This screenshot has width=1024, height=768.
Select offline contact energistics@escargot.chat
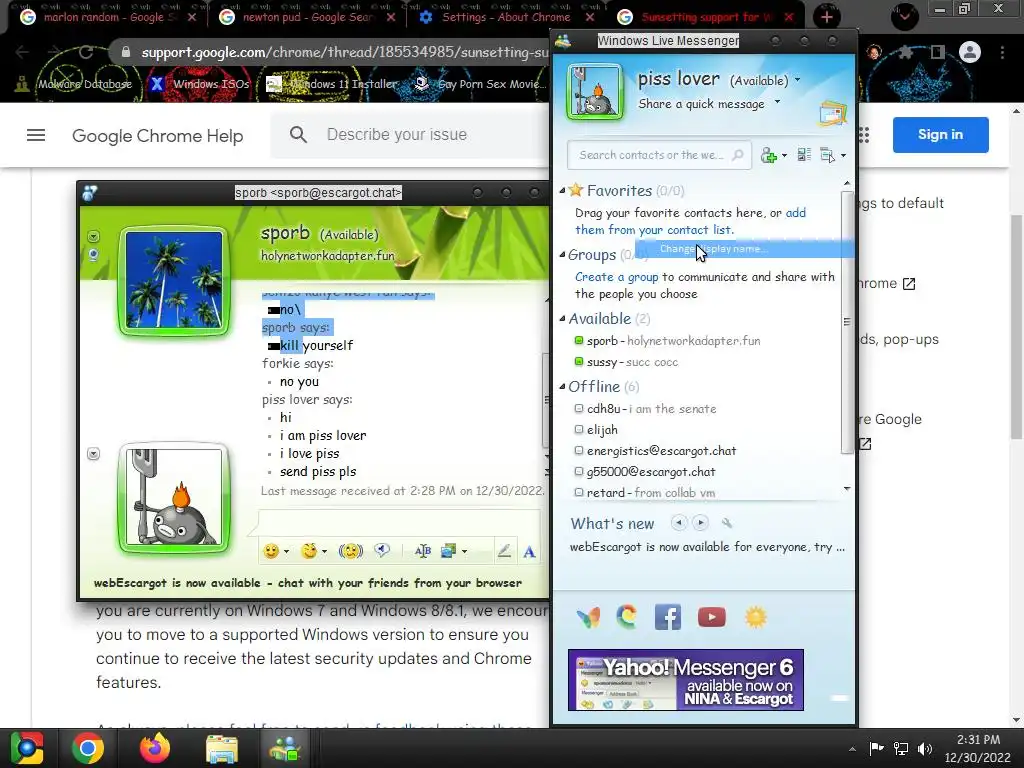click(654, 451)
